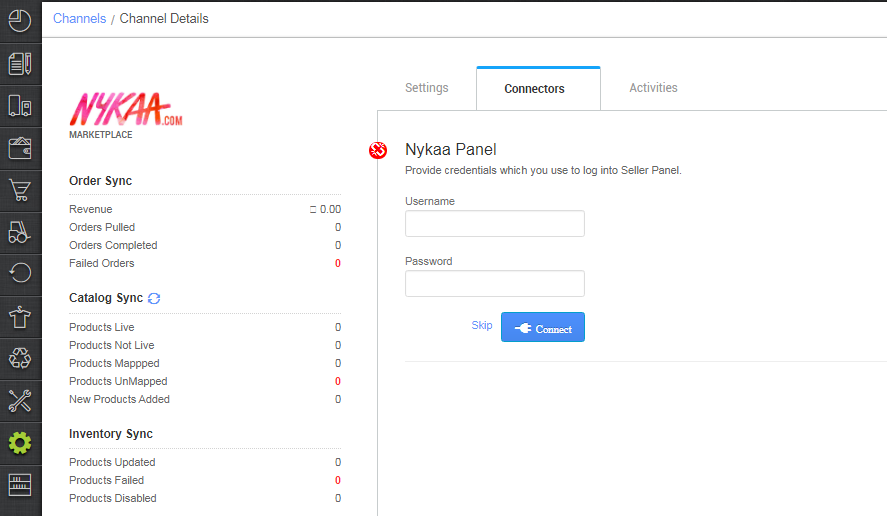Open the dashboard pie chart icon
This screenshot has height=516, width=887.
click(20, 20)
